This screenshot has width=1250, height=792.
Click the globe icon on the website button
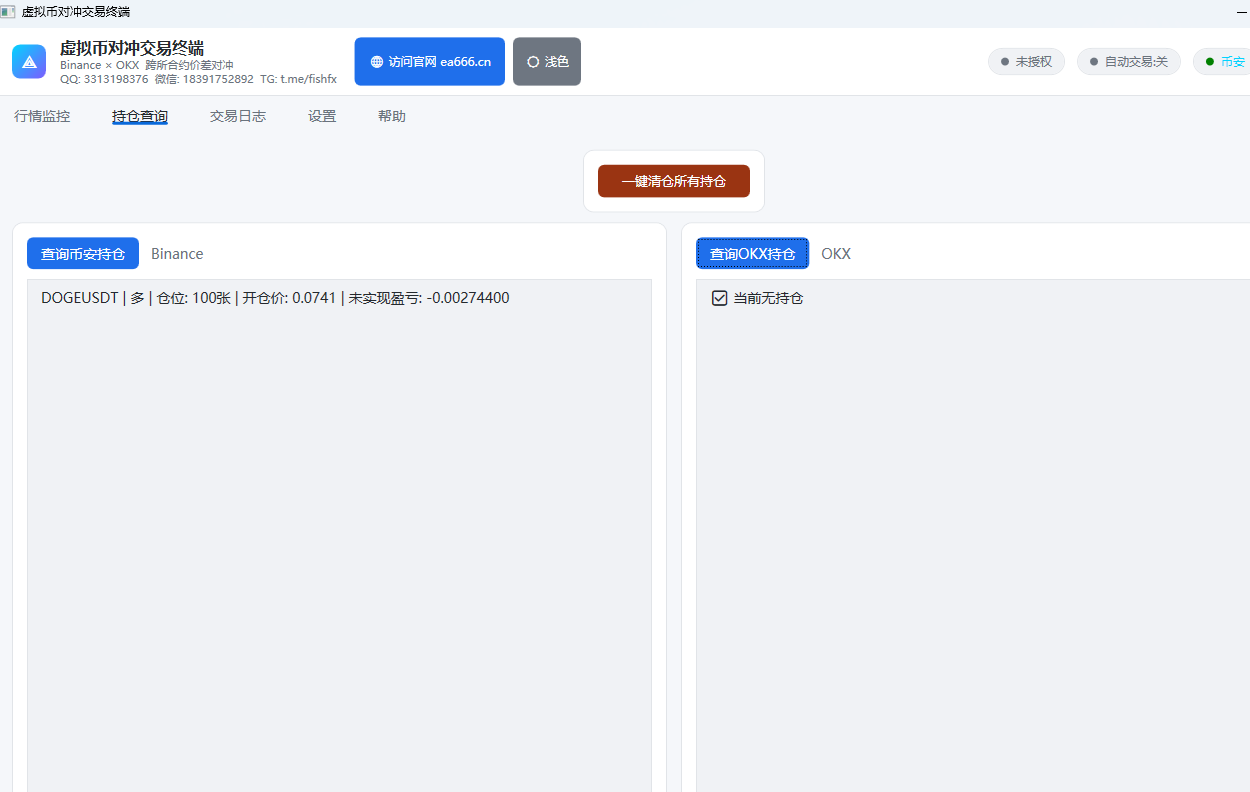point(376,62)
